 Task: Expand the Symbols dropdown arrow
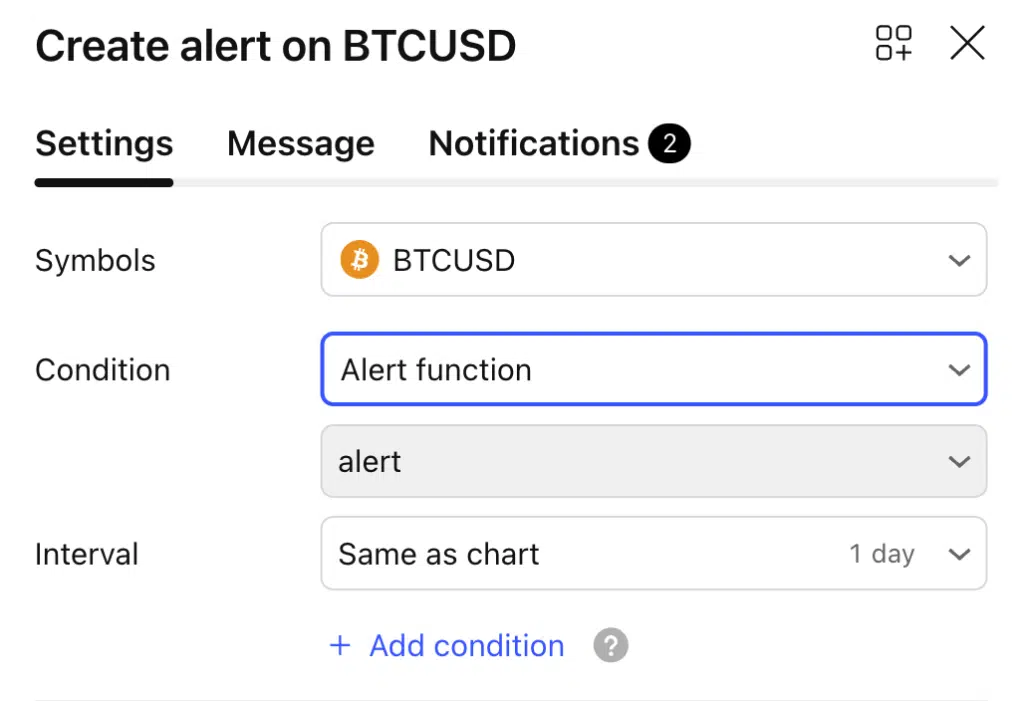click(x=959, y=261)
